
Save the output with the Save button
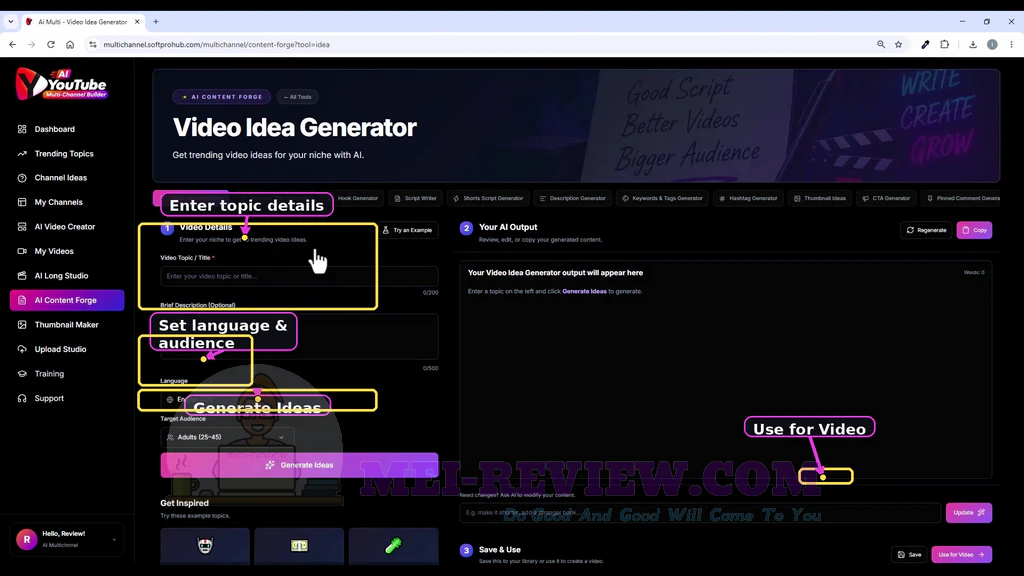tap(909, 554)
